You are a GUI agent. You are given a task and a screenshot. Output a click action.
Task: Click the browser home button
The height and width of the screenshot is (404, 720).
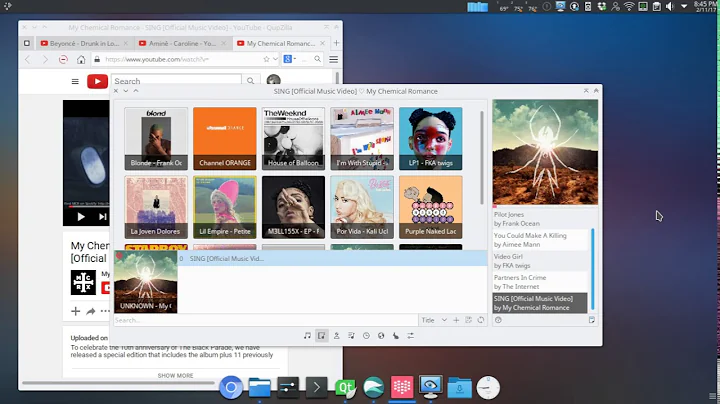(81, 59)
